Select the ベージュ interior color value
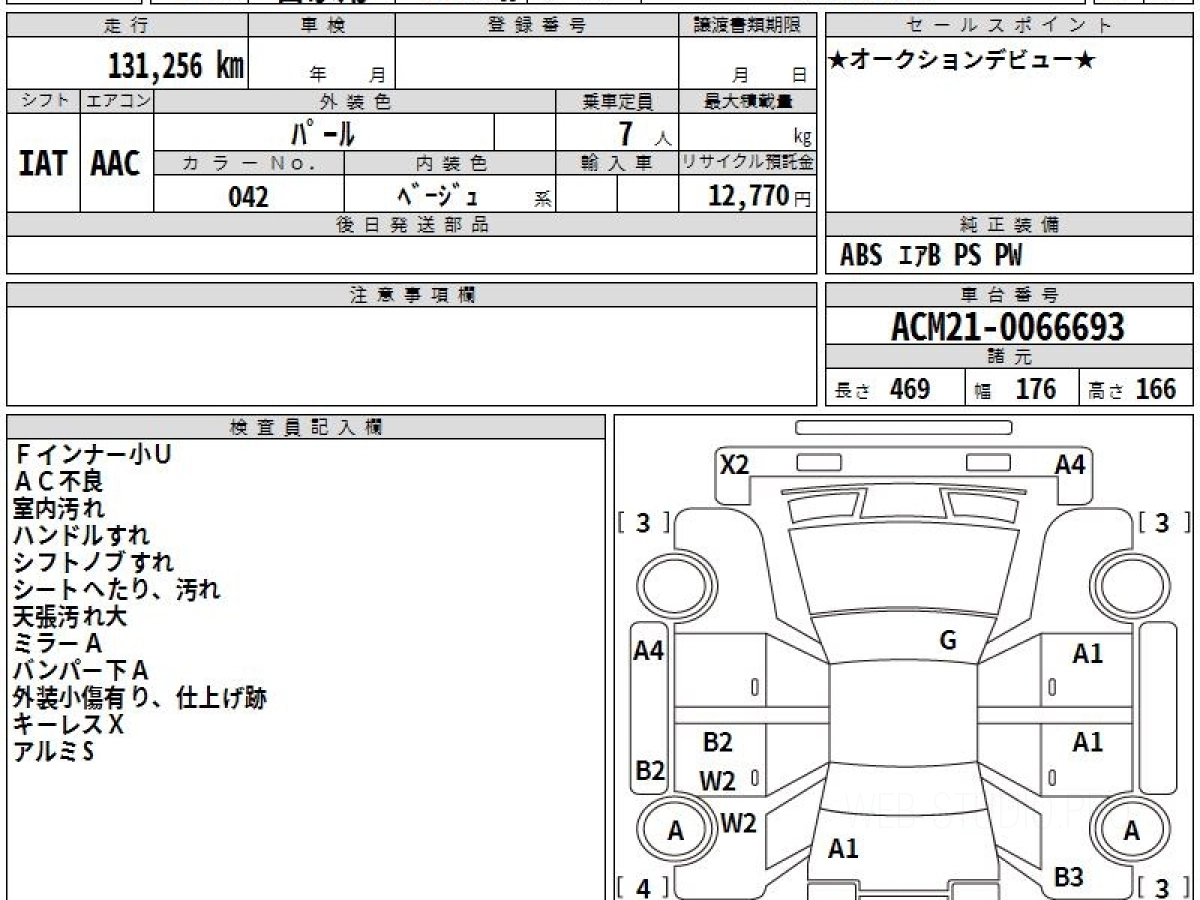Image resolution: width=1200 pixels, height=900 pixels. pyautogui.click(x=440, y=195)
